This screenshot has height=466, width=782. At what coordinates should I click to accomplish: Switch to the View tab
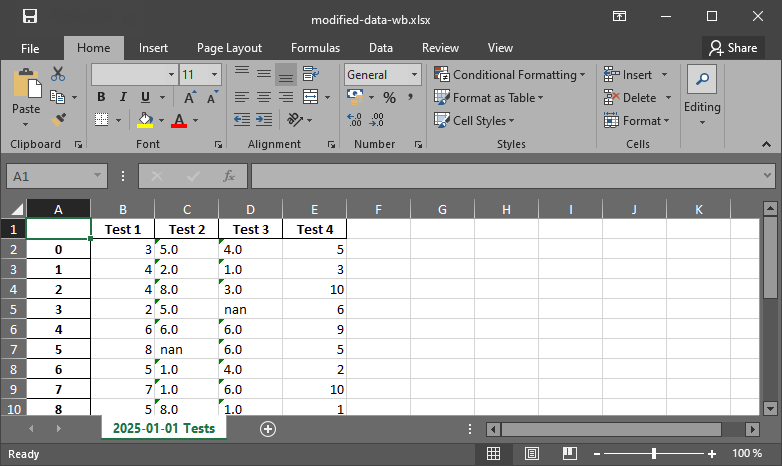tap(500, 48)
